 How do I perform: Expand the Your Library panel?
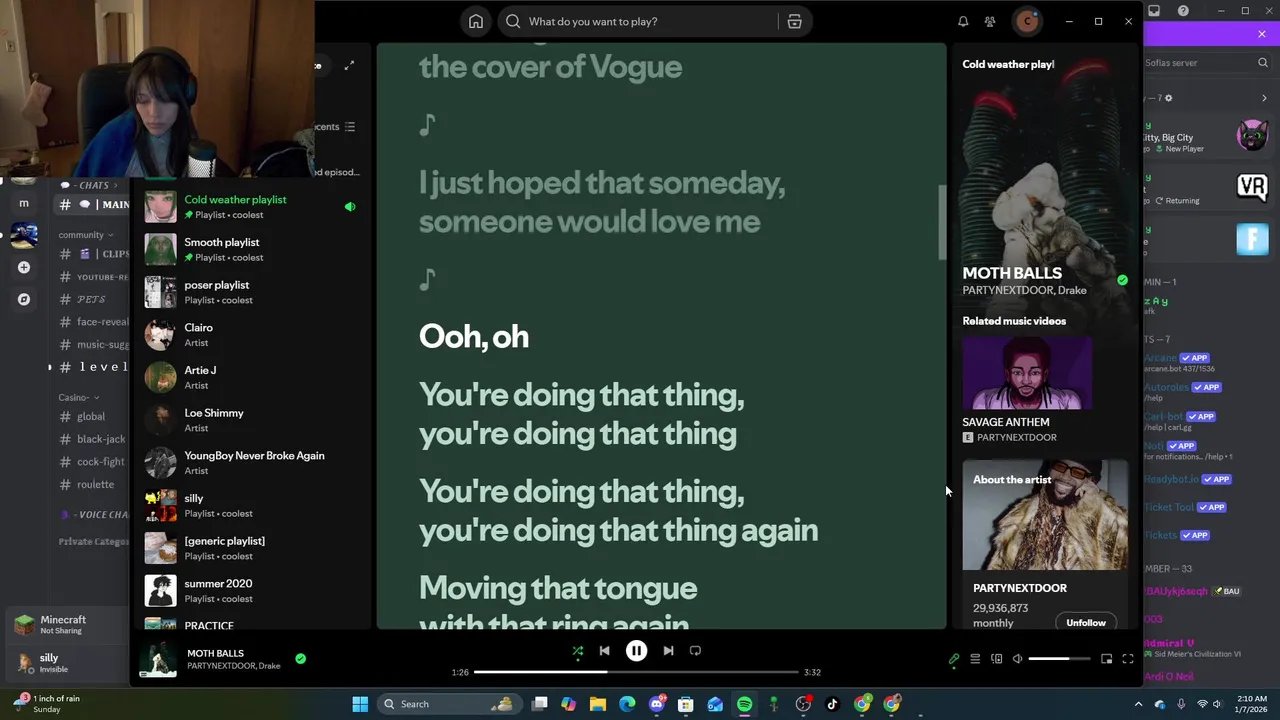[349, 66]
